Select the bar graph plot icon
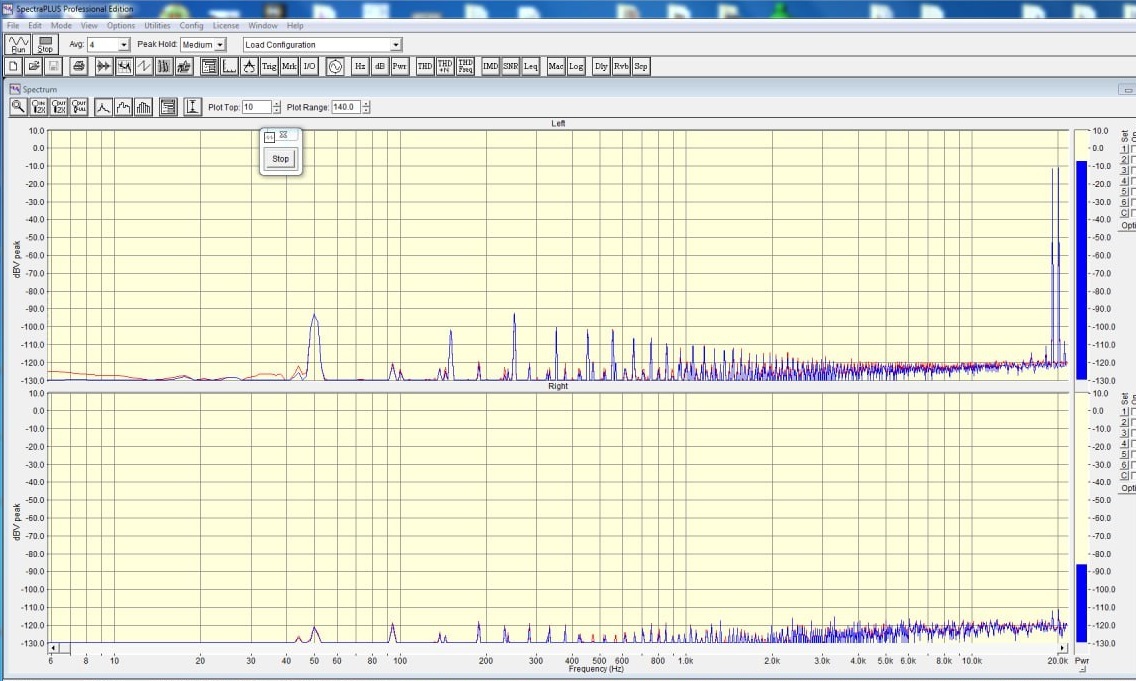The image size is (1136, 681). (143, 107)
